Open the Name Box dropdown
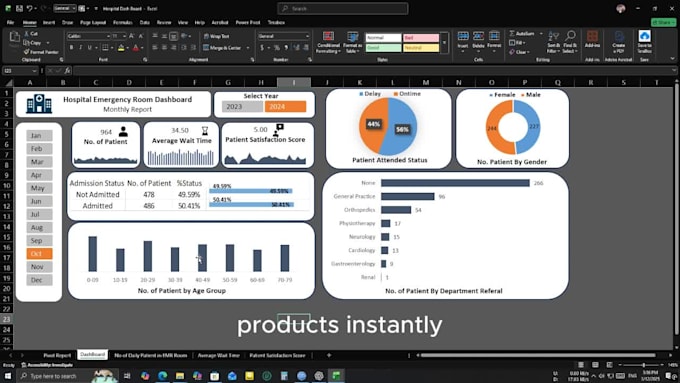Viewport: 680px width, 383px height. (x=34, y=71)
